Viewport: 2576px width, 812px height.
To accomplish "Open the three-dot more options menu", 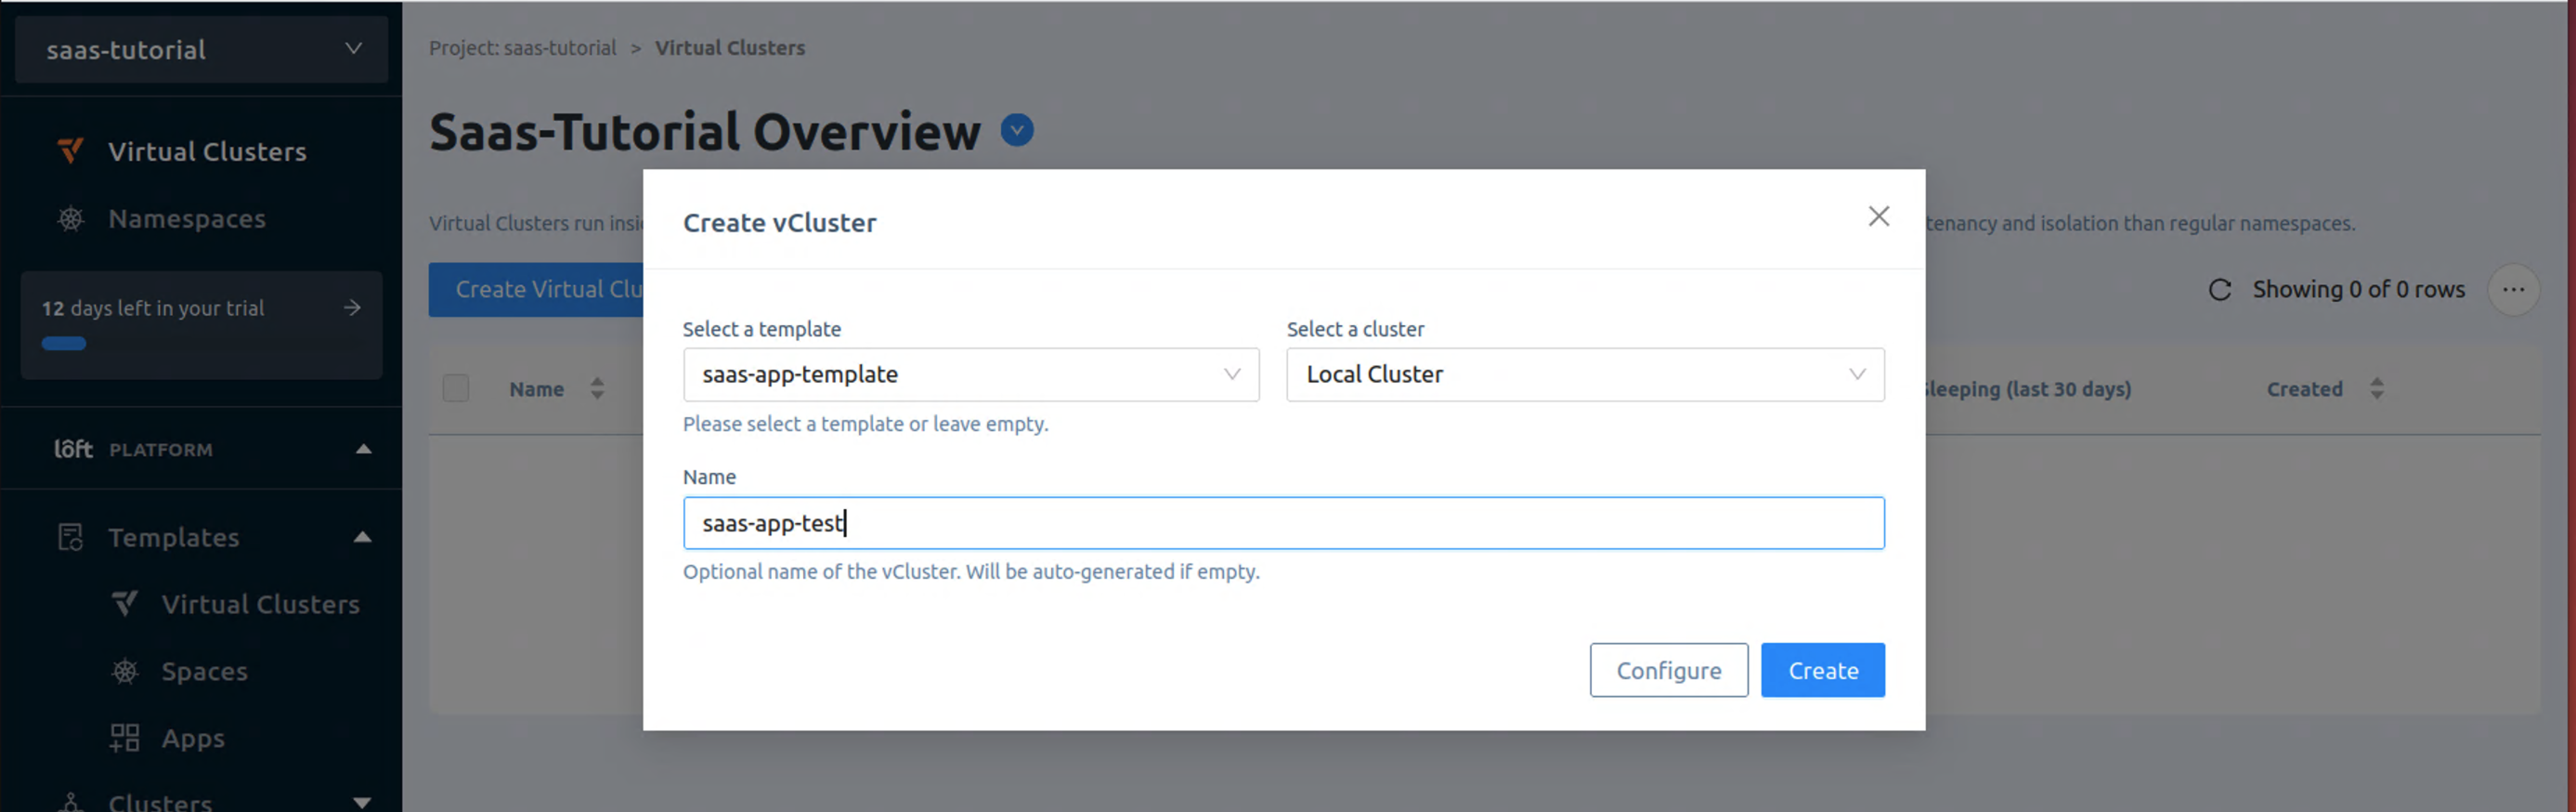I will [2513, 290].
